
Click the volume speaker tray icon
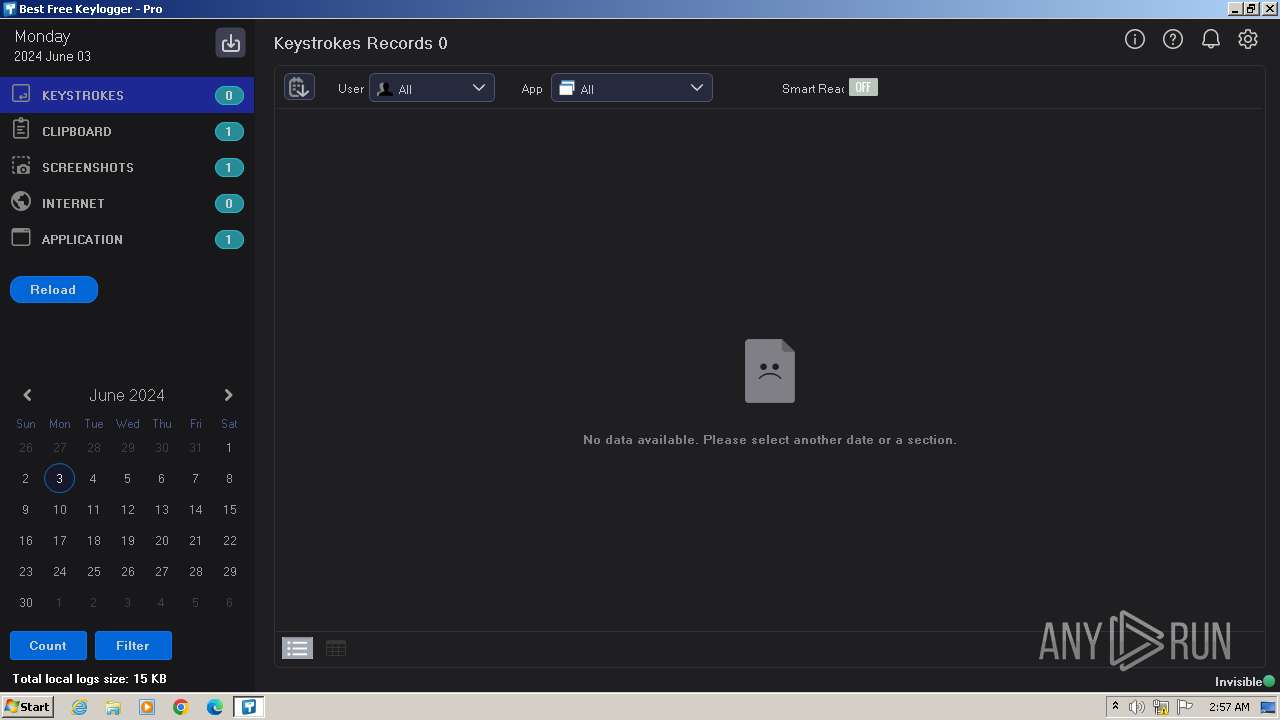point(1137,707)
